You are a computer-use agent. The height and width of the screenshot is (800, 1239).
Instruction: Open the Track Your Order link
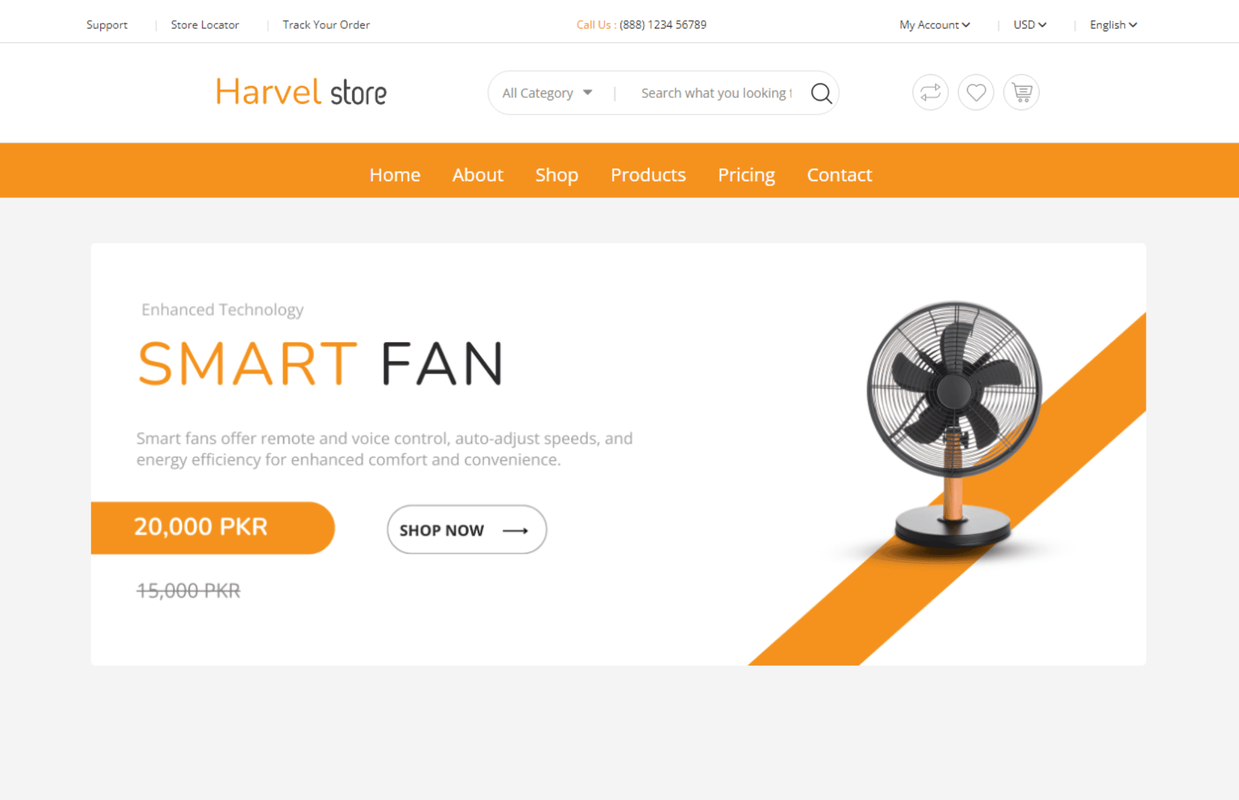click(326, 25)
